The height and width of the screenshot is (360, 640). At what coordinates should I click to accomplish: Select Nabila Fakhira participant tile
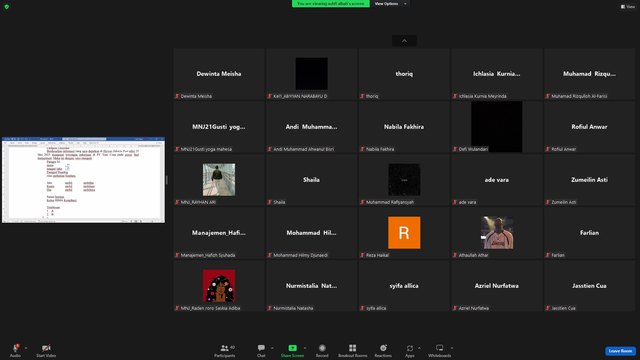click(x=404, y=127)
